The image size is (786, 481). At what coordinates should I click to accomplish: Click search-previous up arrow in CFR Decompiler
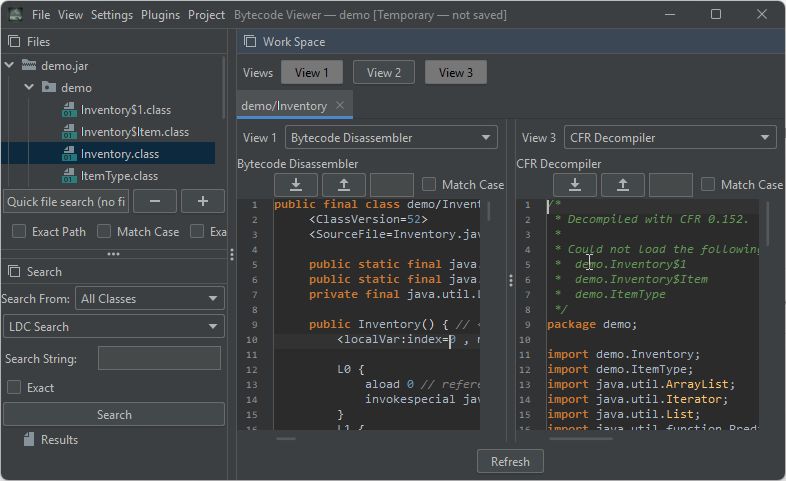click(623, 185)
